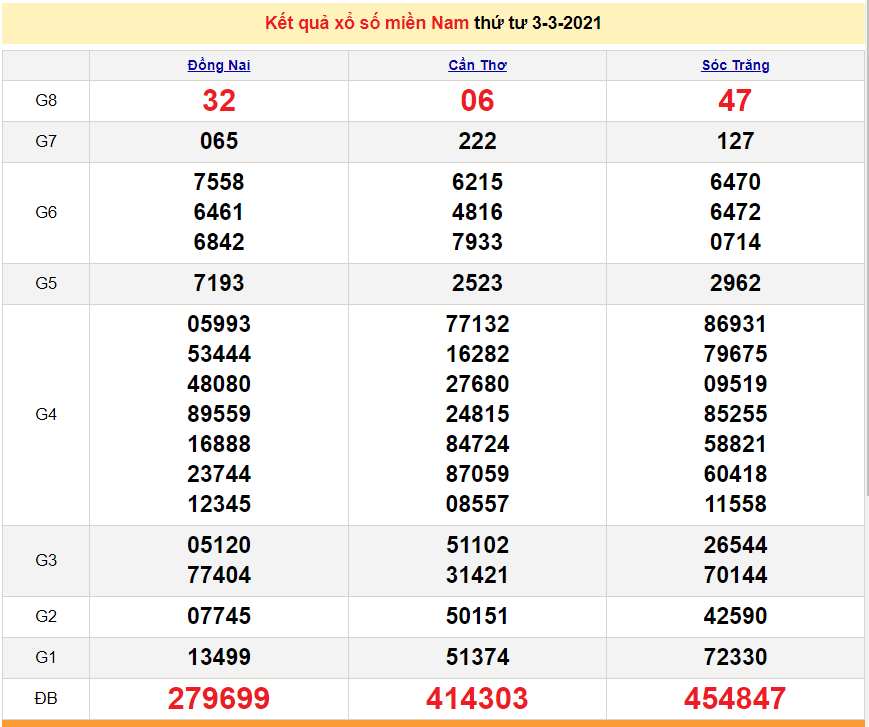
Task: Select Sóc Trăng special prize number 454847
Action: (x=735, y=698)
